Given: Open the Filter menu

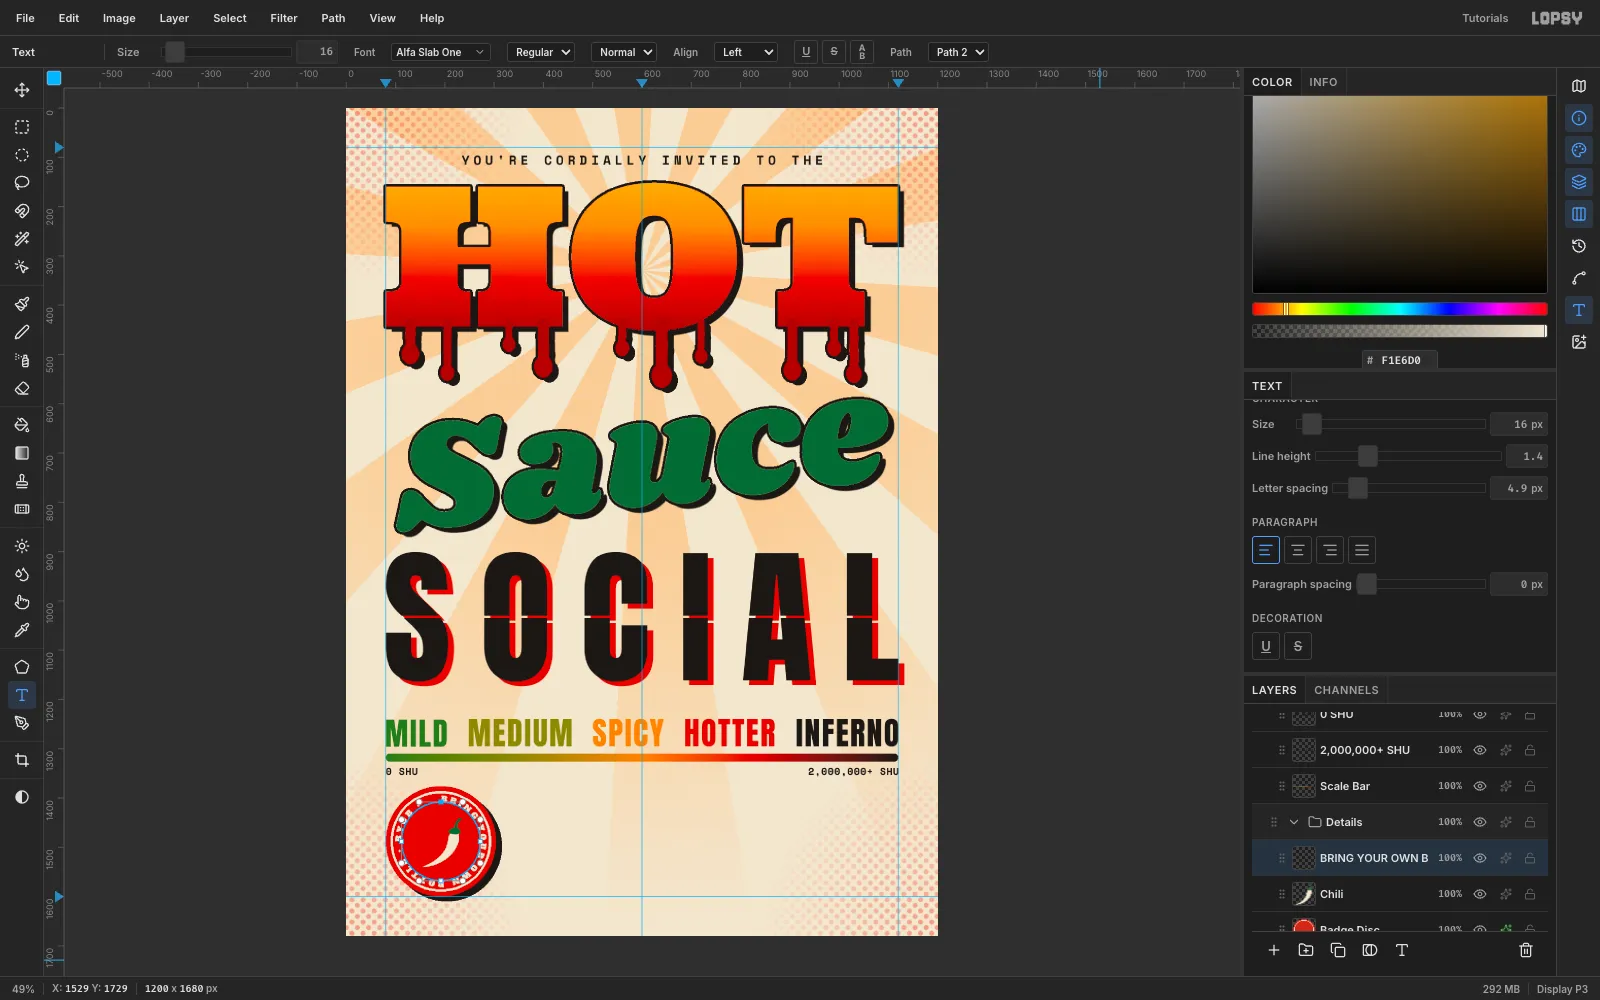Looking at the screenshot, I should [x=284, y=18].
